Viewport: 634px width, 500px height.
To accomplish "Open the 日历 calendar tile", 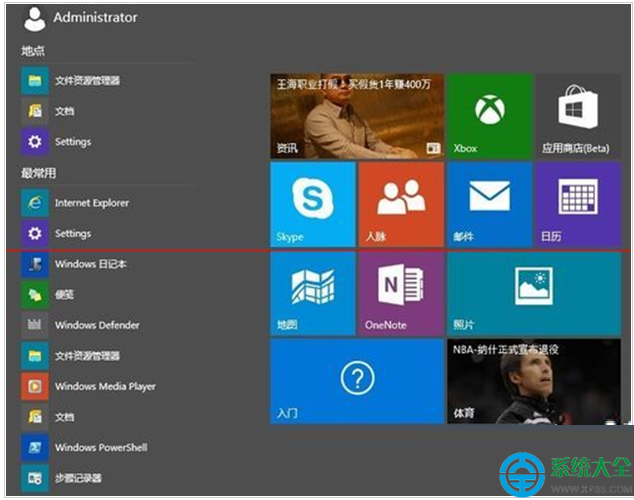I will click(x=578, y=205).
